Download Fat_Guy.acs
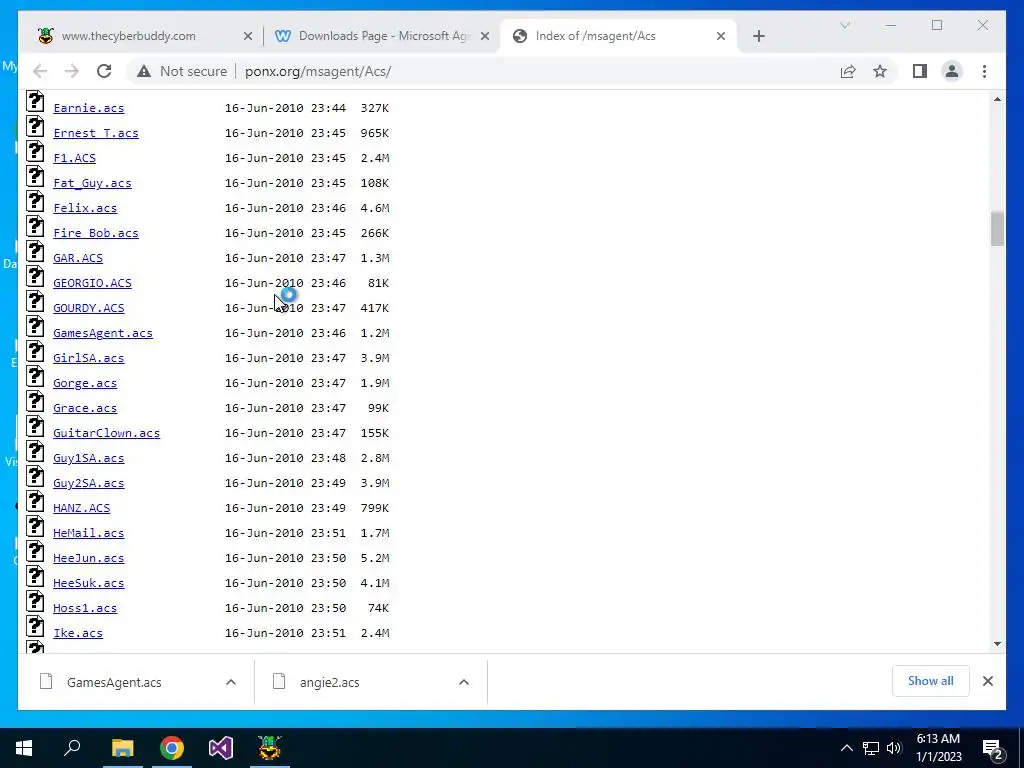 (x=92, y=184)
